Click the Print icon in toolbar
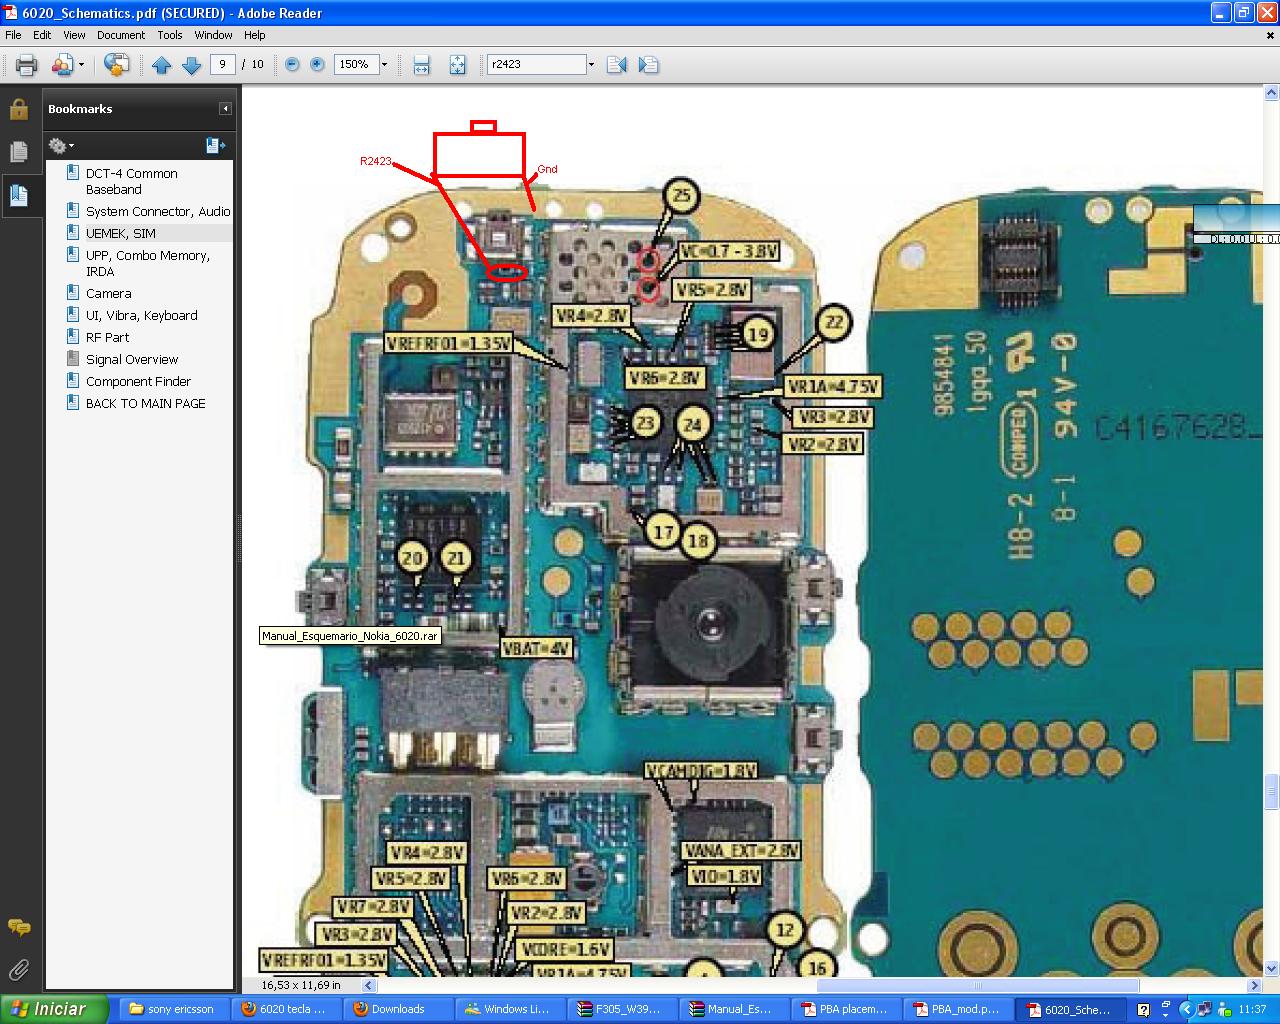The image size is (1280, 1024). [26, 65]
